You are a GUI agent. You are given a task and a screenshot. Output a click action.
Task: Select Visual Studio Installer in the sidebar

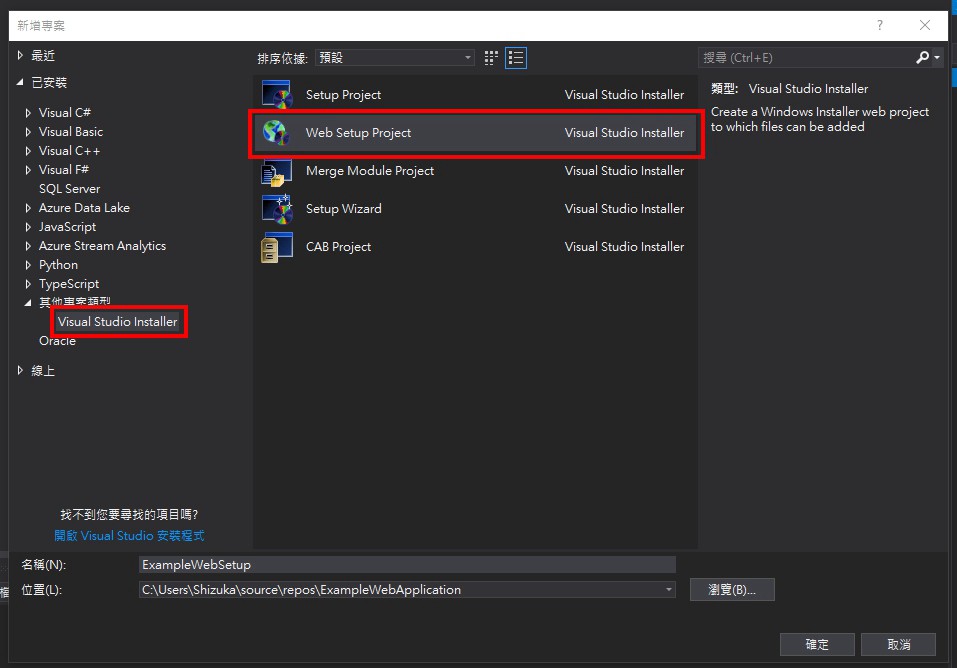pos(118,322)
